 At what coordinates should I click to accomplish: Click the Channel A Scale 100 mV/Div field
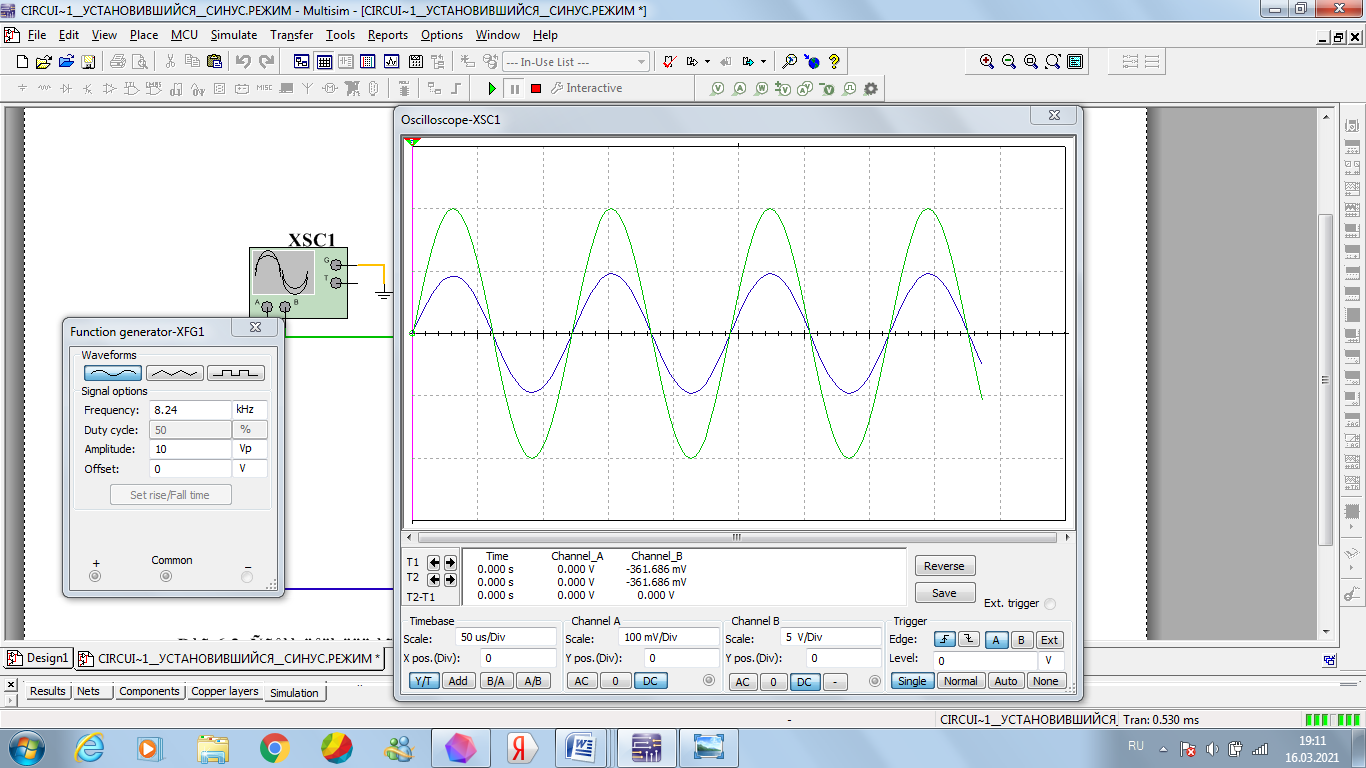(669, 637)
